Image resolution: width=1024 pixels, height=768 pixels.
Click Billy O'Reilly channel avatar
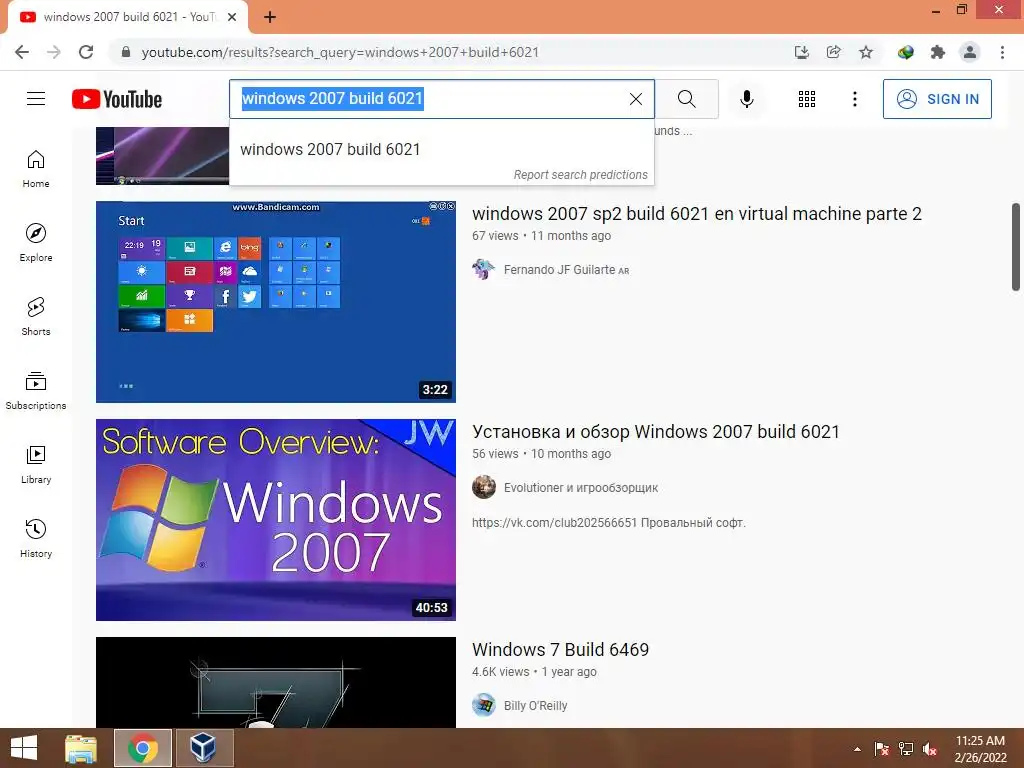point(484,705)
